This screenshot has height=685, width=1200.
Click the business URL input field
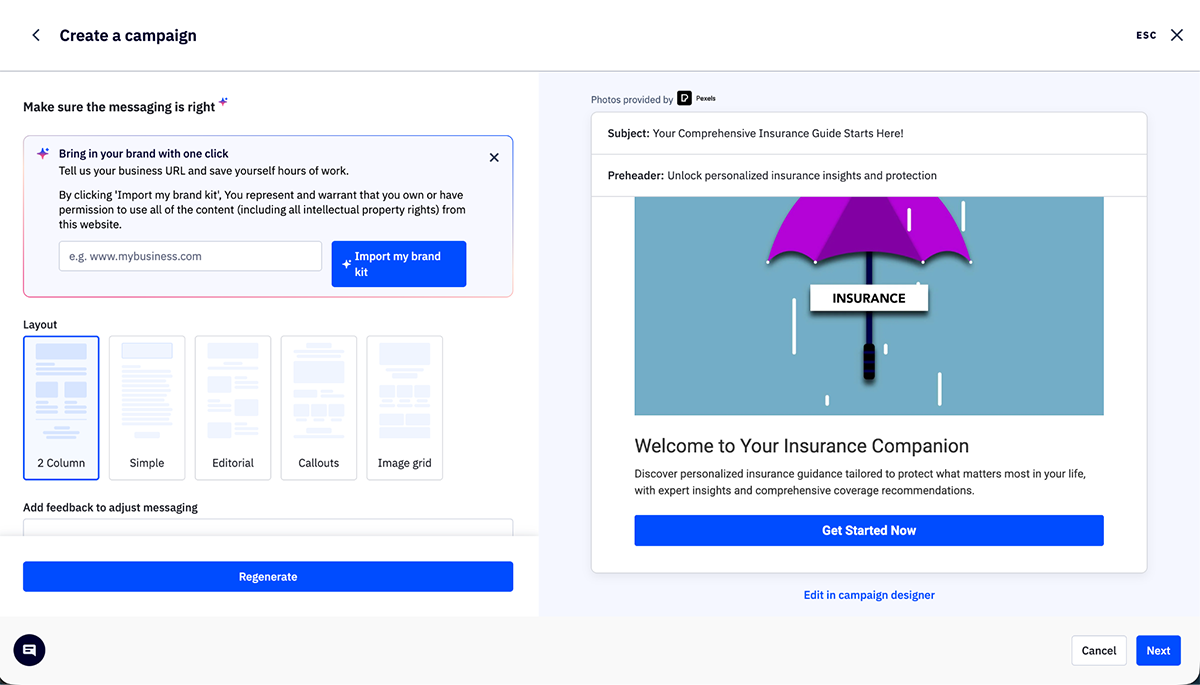click(x=189, y=256)
